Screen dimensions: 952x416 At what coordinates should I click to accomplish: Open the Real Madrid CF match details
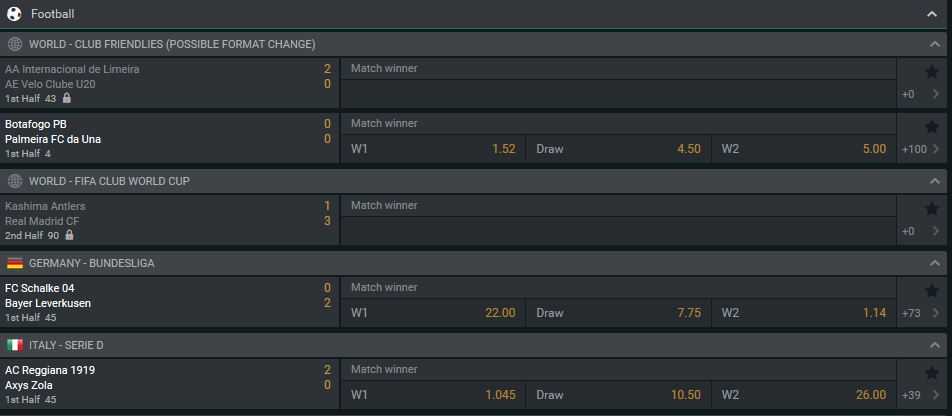click(169, 220)
